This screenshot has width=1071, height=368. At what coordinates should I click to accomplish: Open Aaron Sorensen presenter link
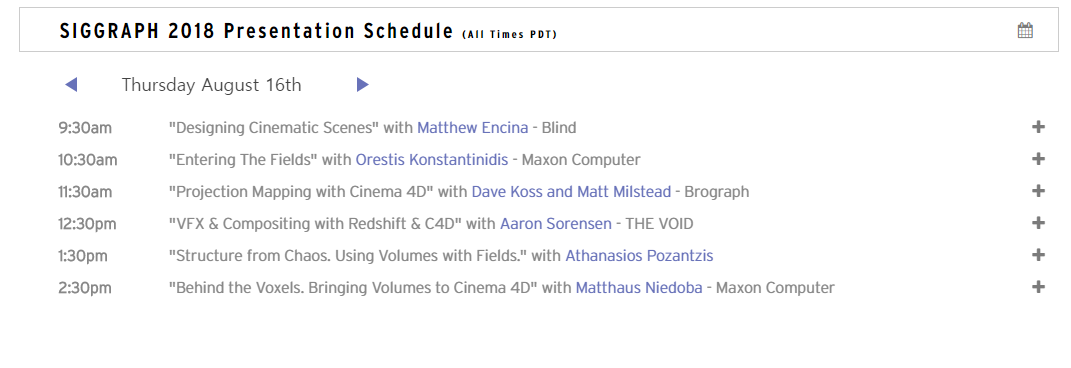click(x=555, y=224)
